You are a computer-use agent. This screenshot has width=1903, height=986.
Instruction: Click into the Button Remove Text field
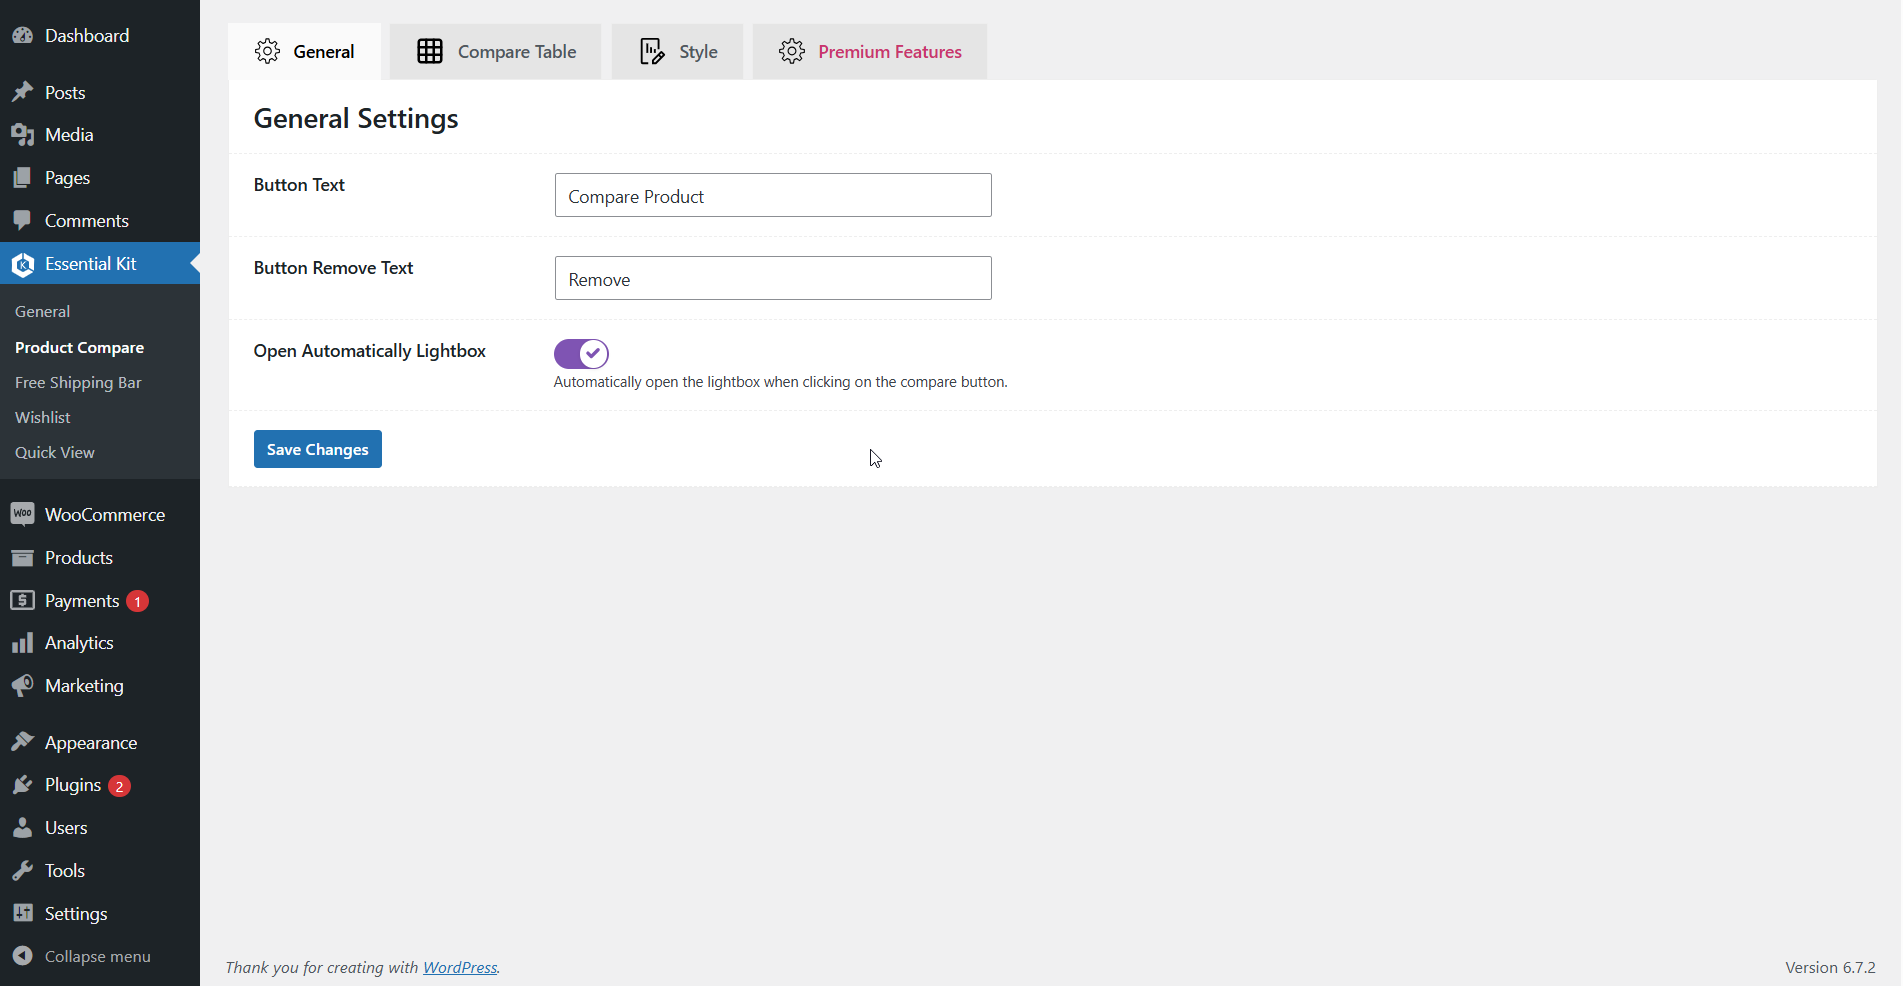[x=772, y=279]
